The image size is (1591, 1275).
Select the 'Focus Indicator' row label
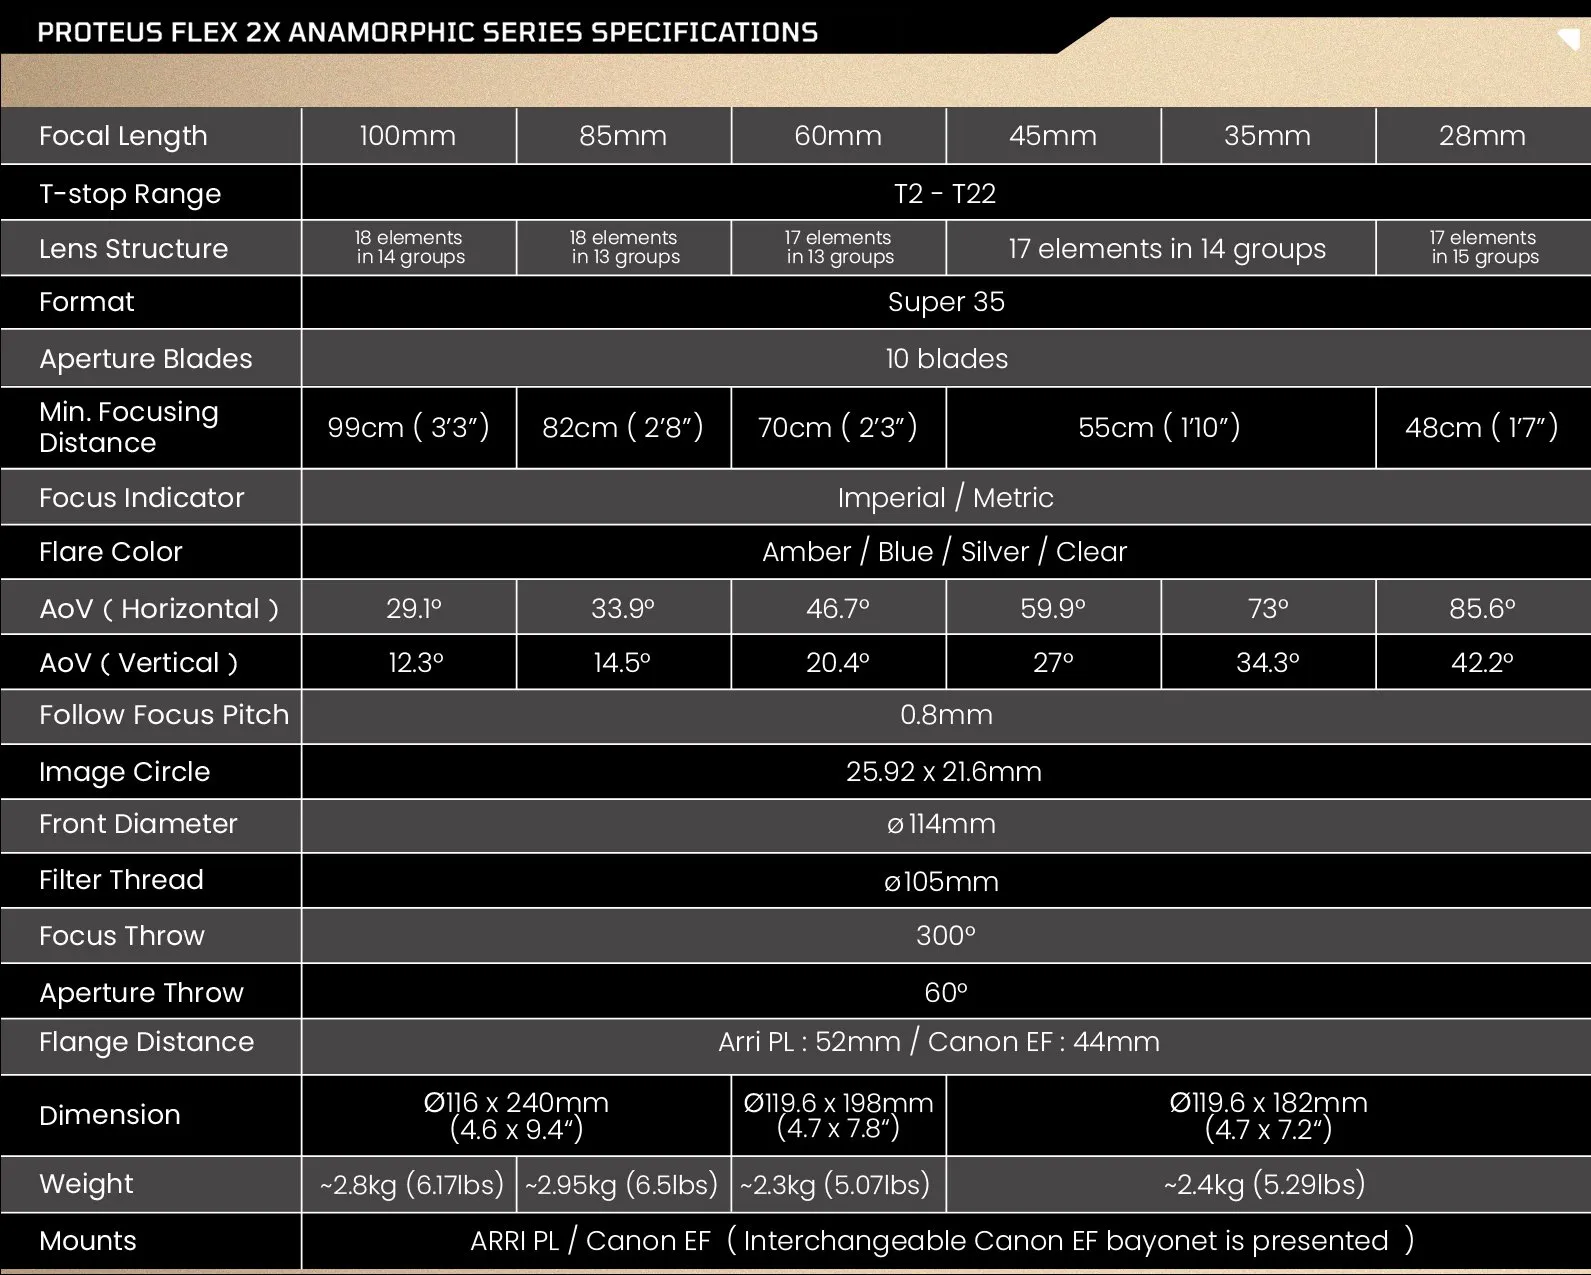coord(141,498)
